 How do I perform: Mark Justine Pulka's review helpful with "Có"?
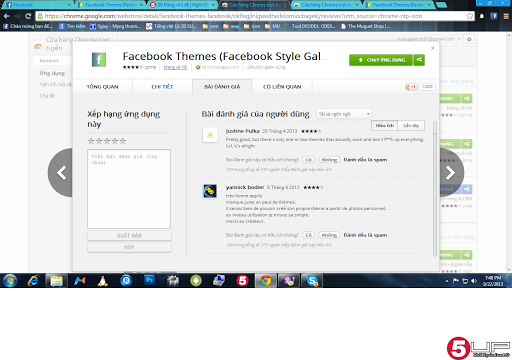coord(308,160)
